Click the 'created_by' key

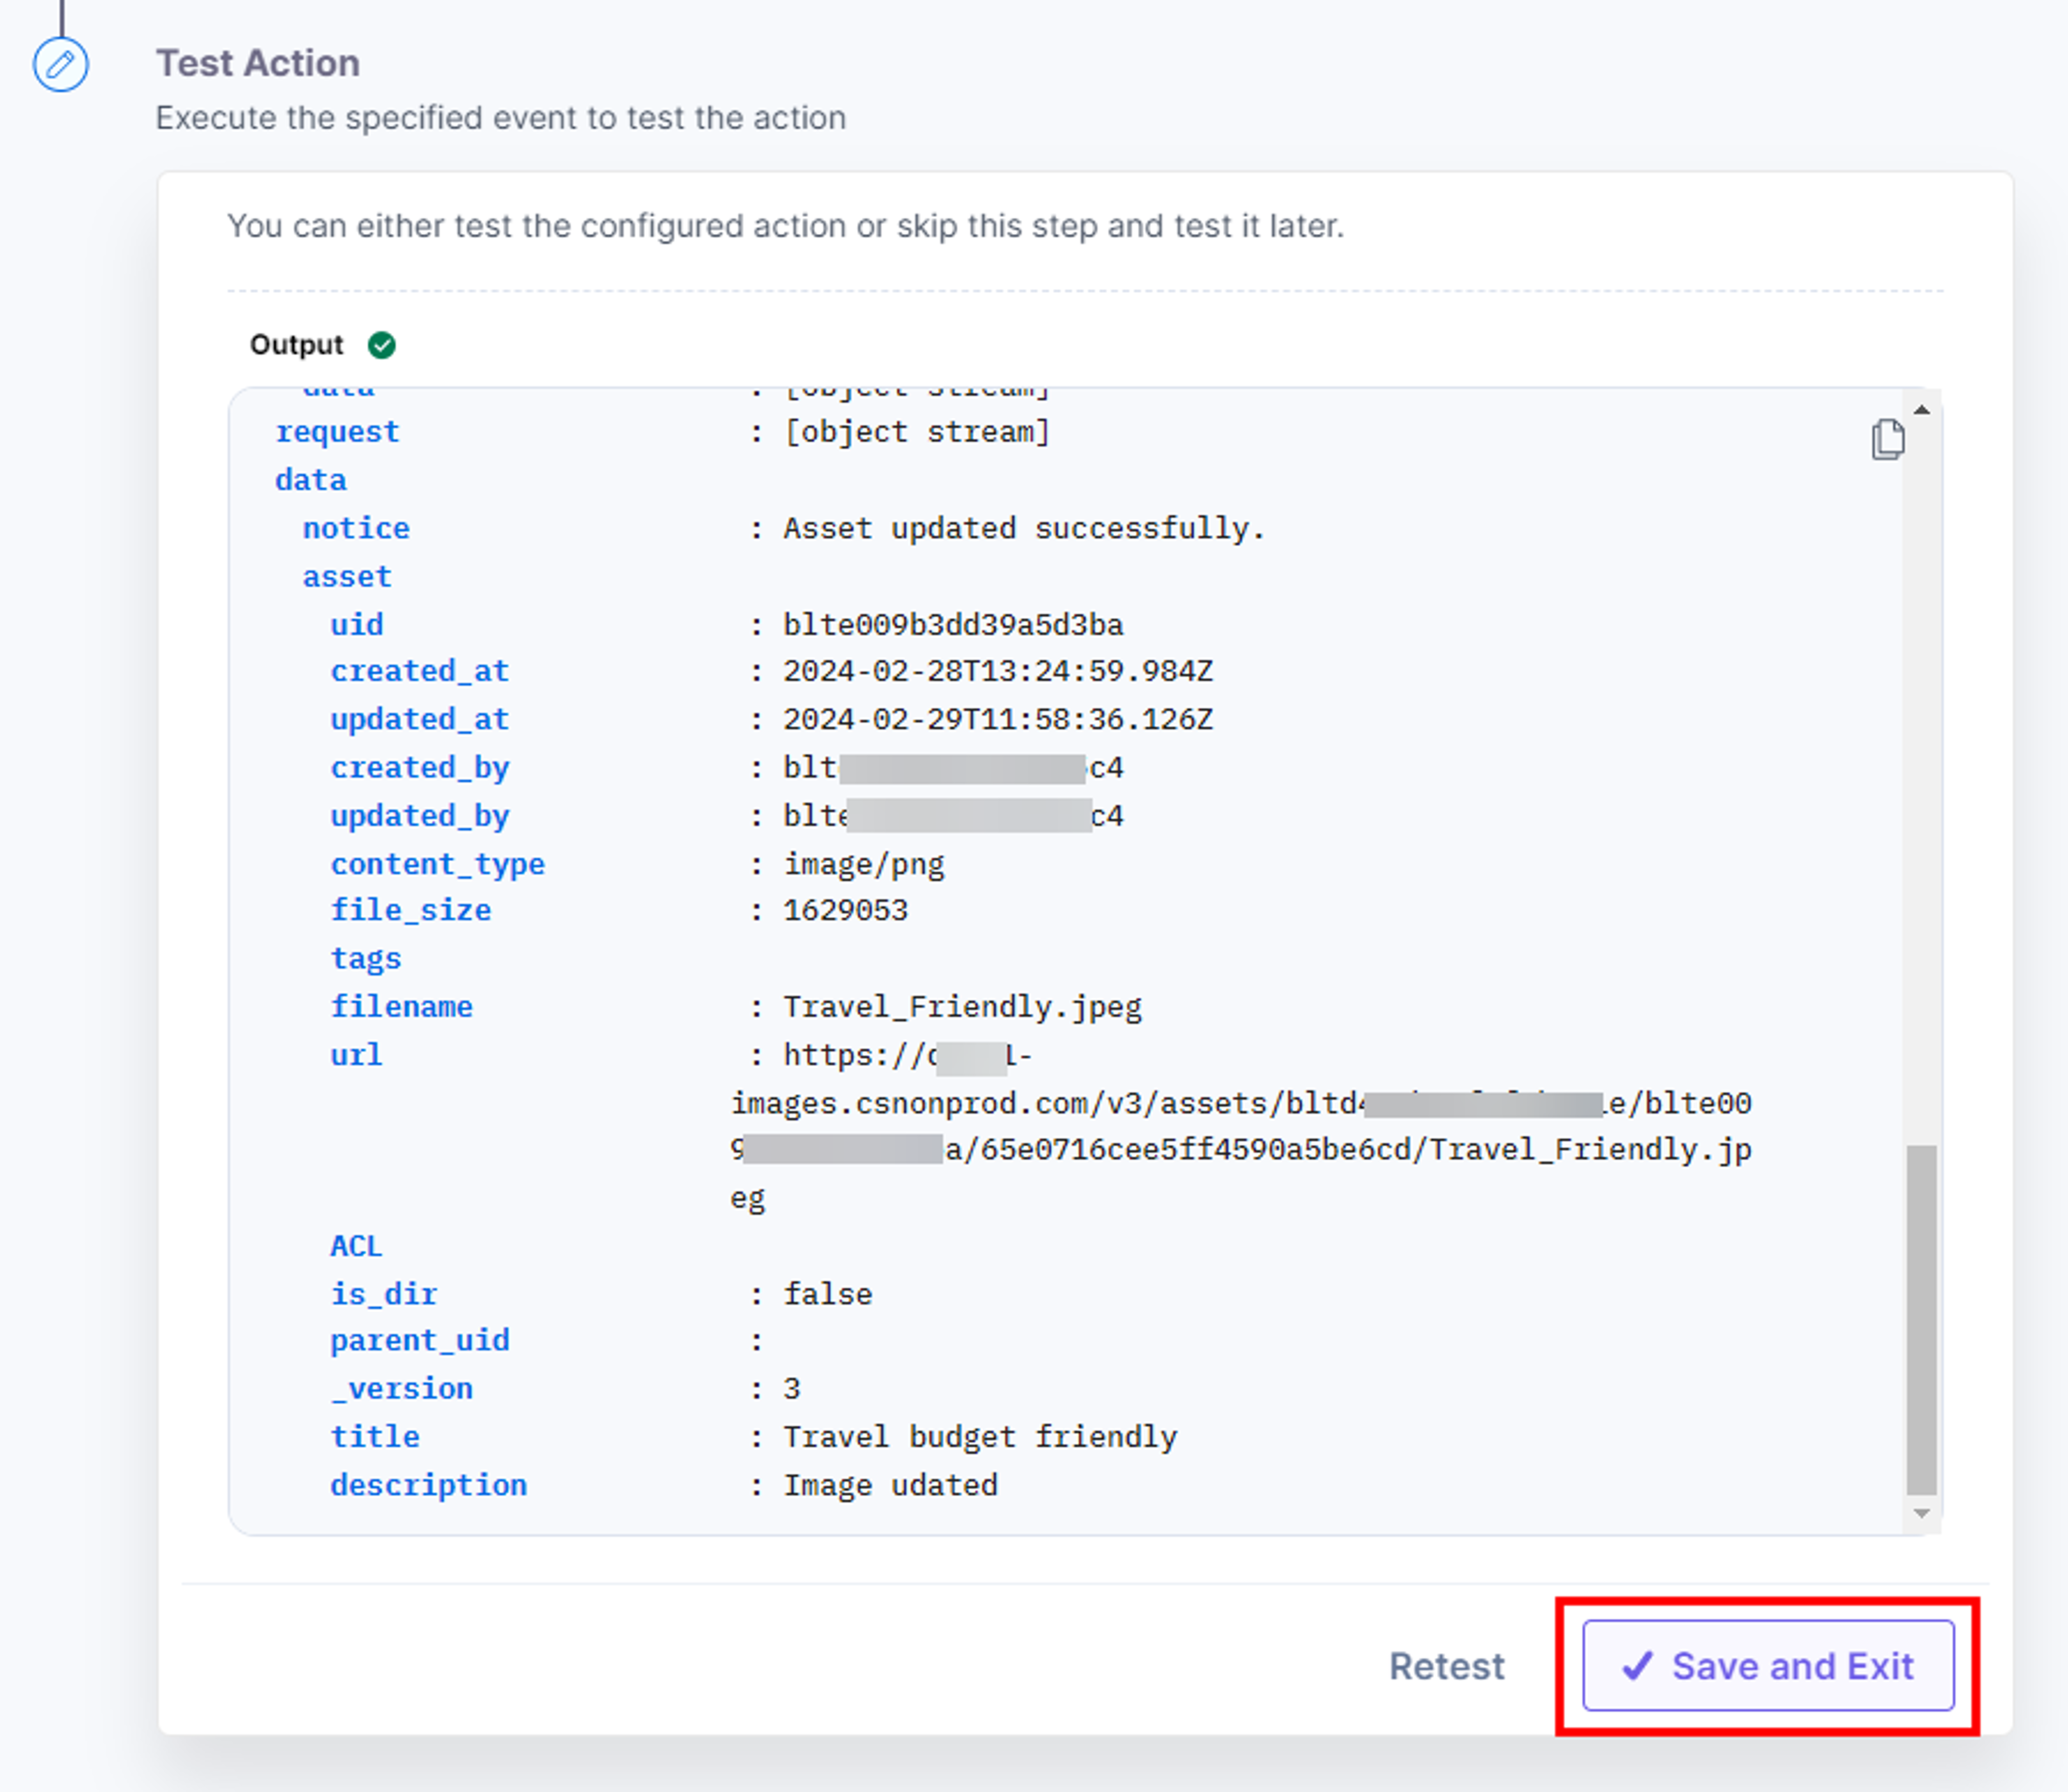pos(420,768)
